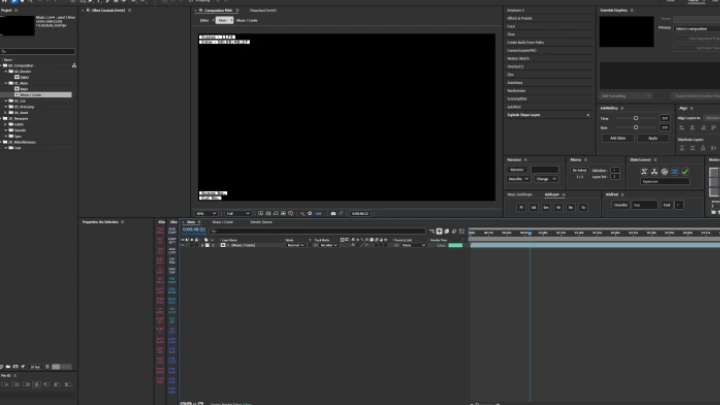Click the new composition icon at the Project panel bottom
The image size is (720, 405).
15,367
